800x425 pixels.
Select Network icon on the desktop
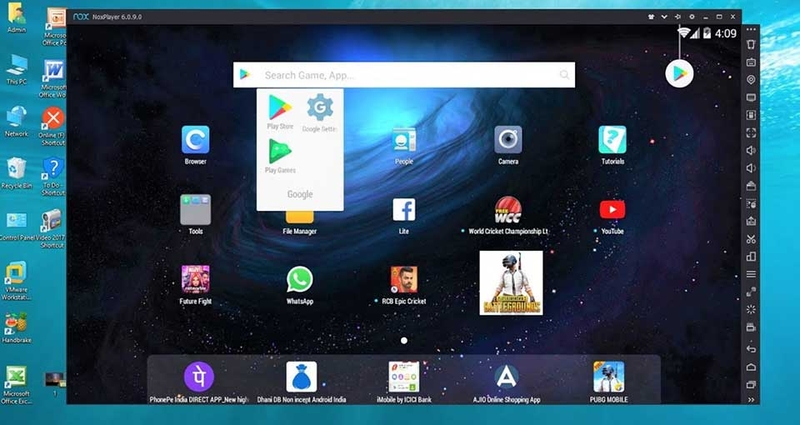(x=17, y=121)
